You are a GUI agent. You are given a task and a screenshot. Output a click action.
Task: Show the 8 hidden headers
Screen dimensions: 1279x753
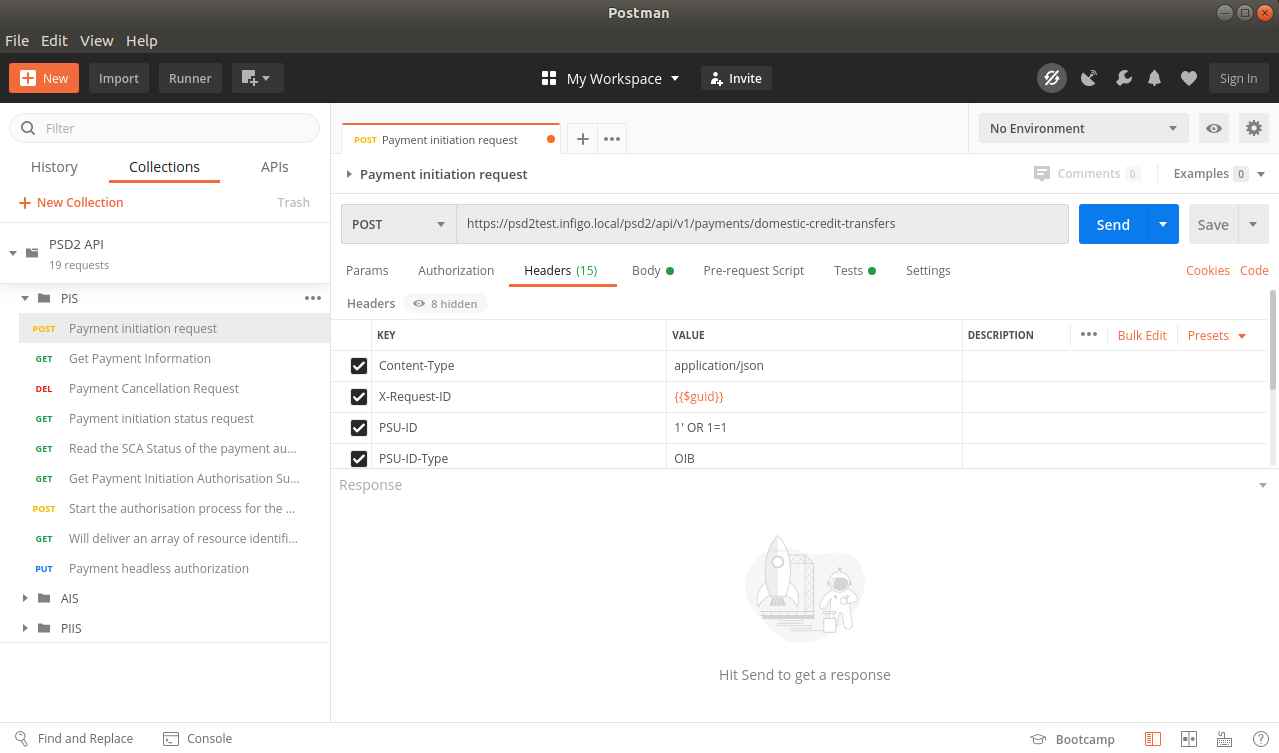coord(445,303)
